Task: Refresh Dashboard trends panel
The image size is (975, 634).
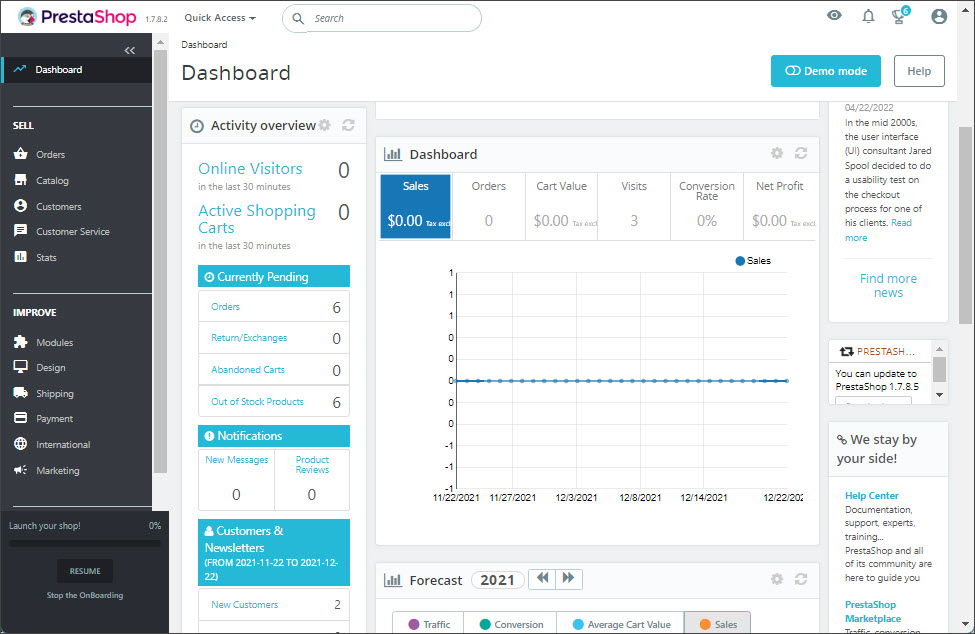Action: pyautogui.click(x=801, y=153)
